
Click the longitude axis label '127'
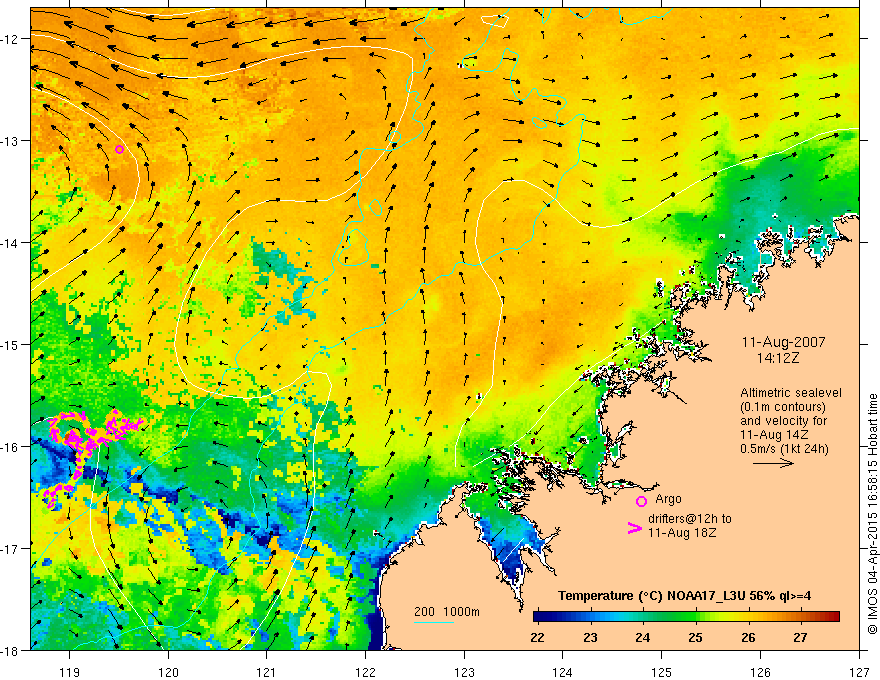[x=859, y=672]
